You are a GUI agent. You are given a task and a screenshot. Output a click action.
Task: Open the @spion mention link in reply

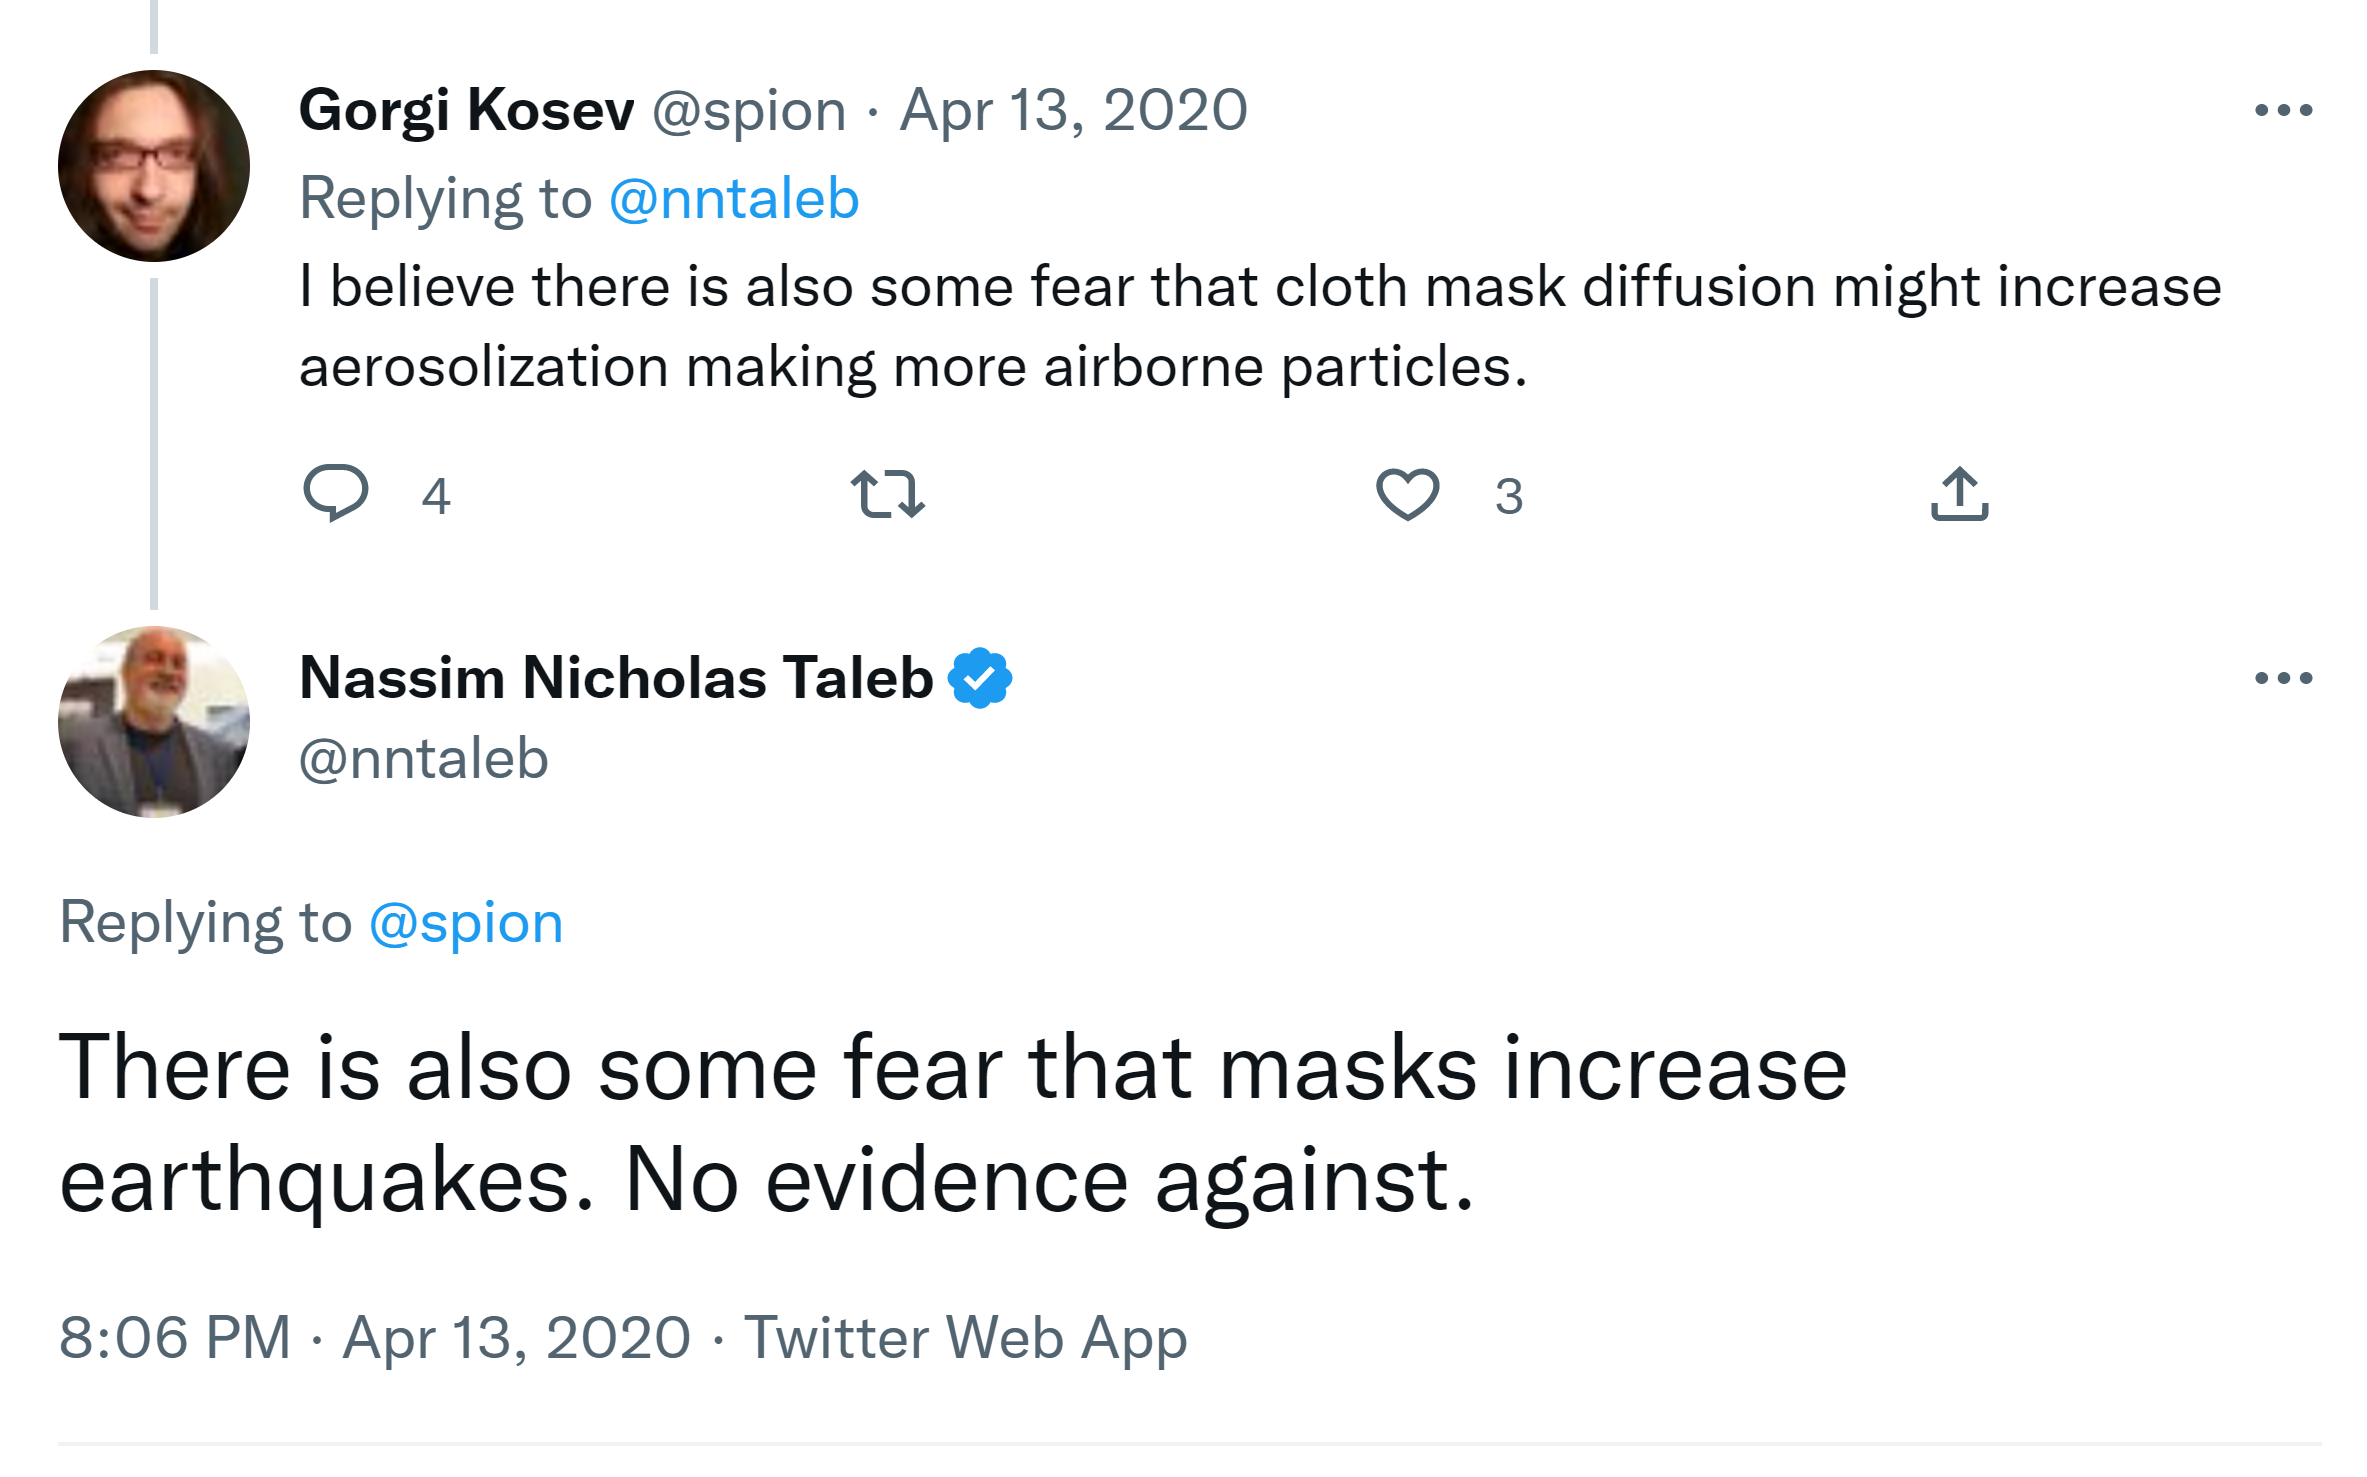[x=466, y=922]
